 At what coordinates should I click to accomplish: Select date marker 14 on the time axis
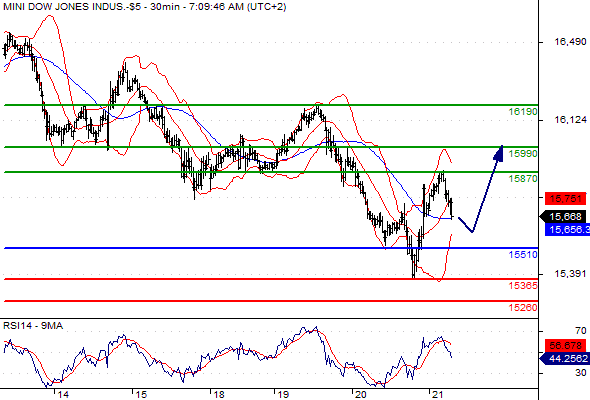click(x=63, y=394)
